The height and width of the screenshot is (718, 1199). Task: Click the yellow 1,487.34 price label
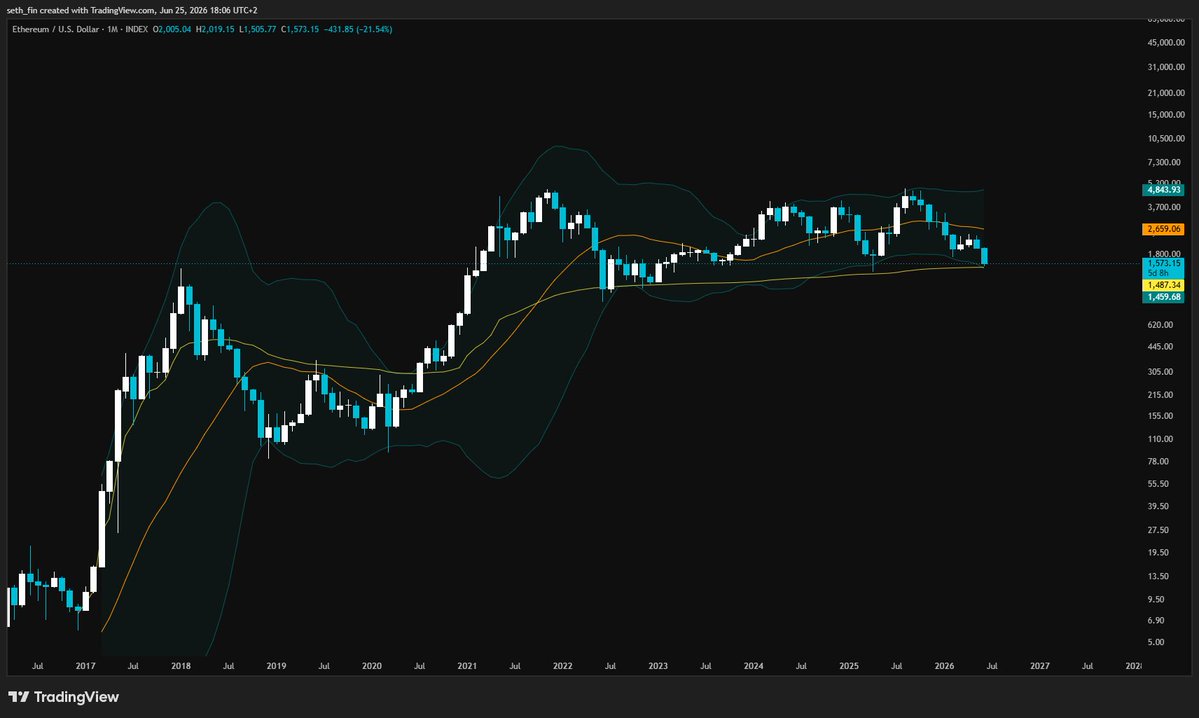1163,285
